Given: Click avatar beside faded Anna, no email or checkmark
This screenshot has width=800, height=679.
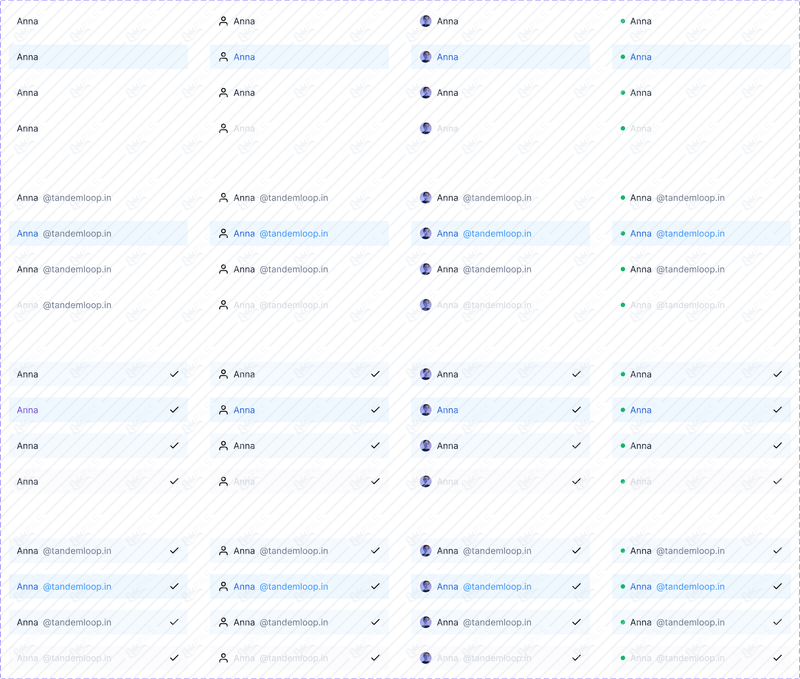Looking at the screenshot, I should 426,129.
